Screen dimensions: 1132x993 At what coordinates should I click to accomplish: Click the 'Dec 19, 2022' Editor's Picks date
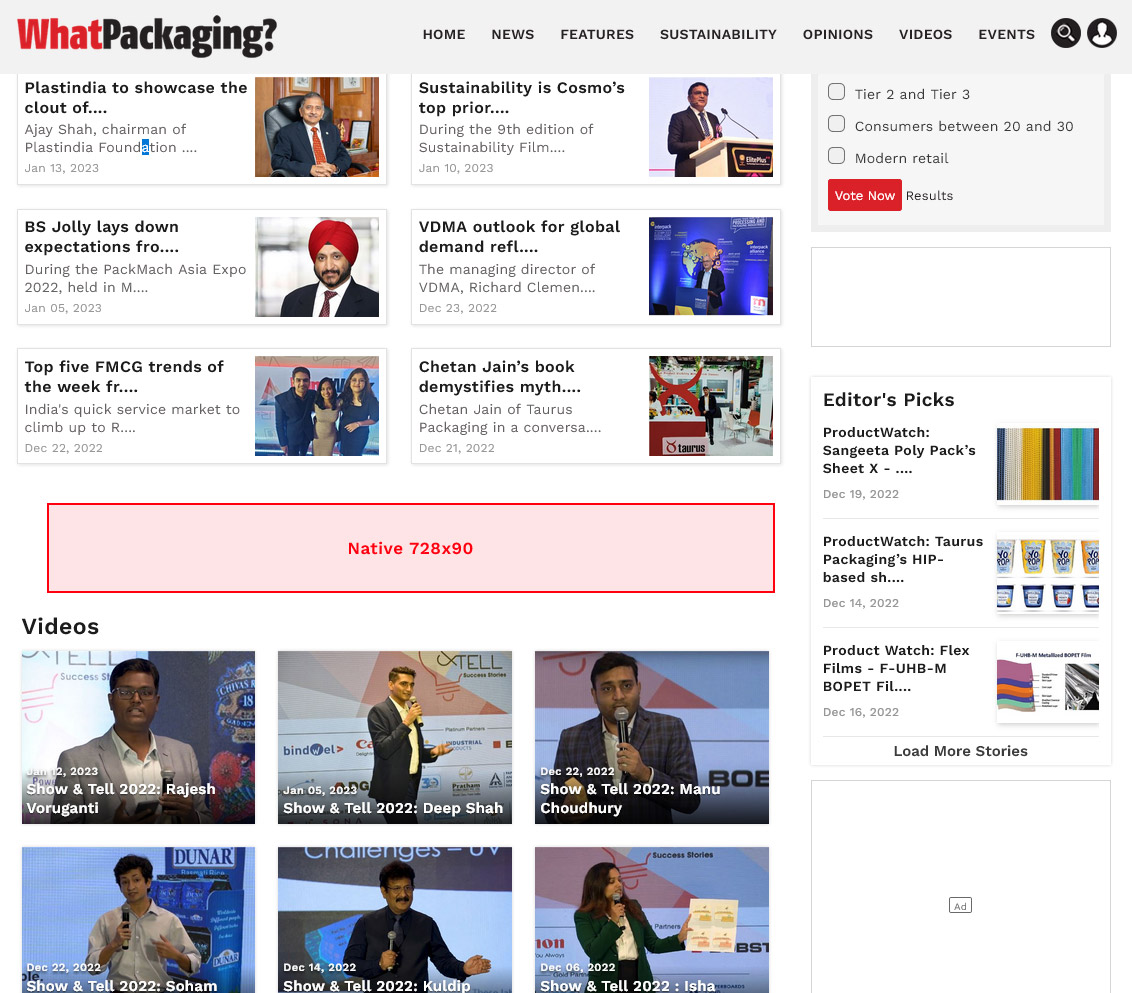[861, 494]
